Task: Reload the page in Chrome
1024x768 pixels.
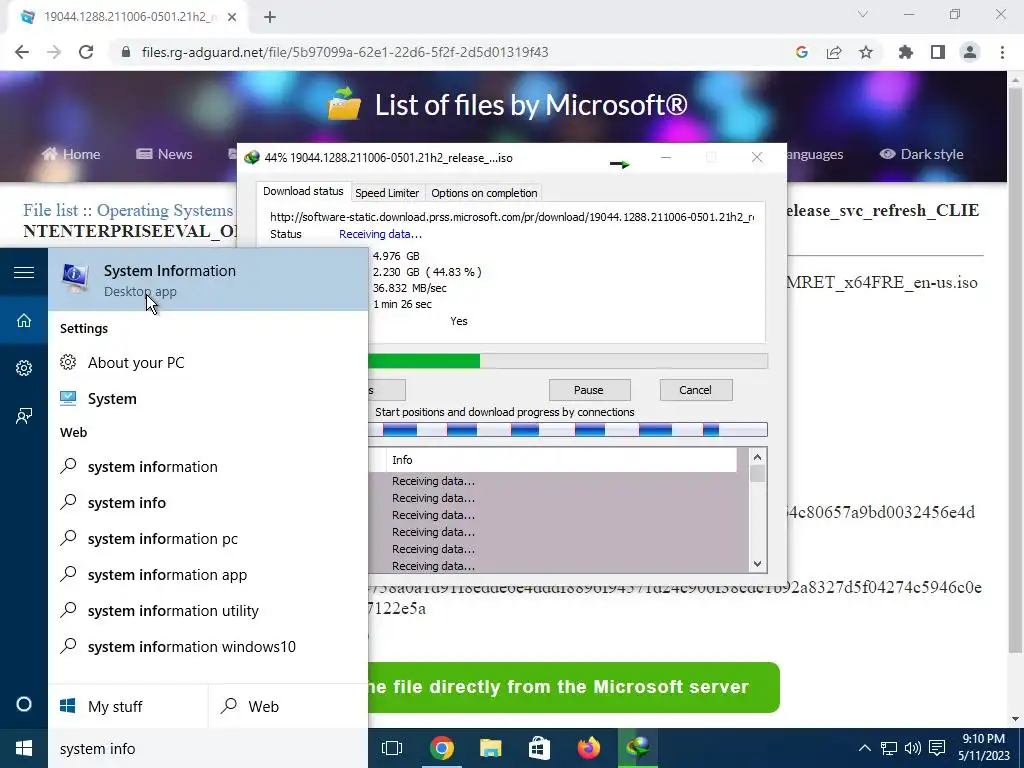Action: [x=86, y=52]
